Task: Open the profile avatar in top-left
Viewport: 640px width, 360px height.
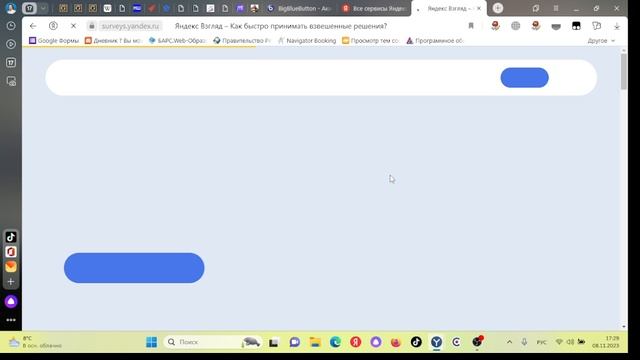Action: (11, 8)
